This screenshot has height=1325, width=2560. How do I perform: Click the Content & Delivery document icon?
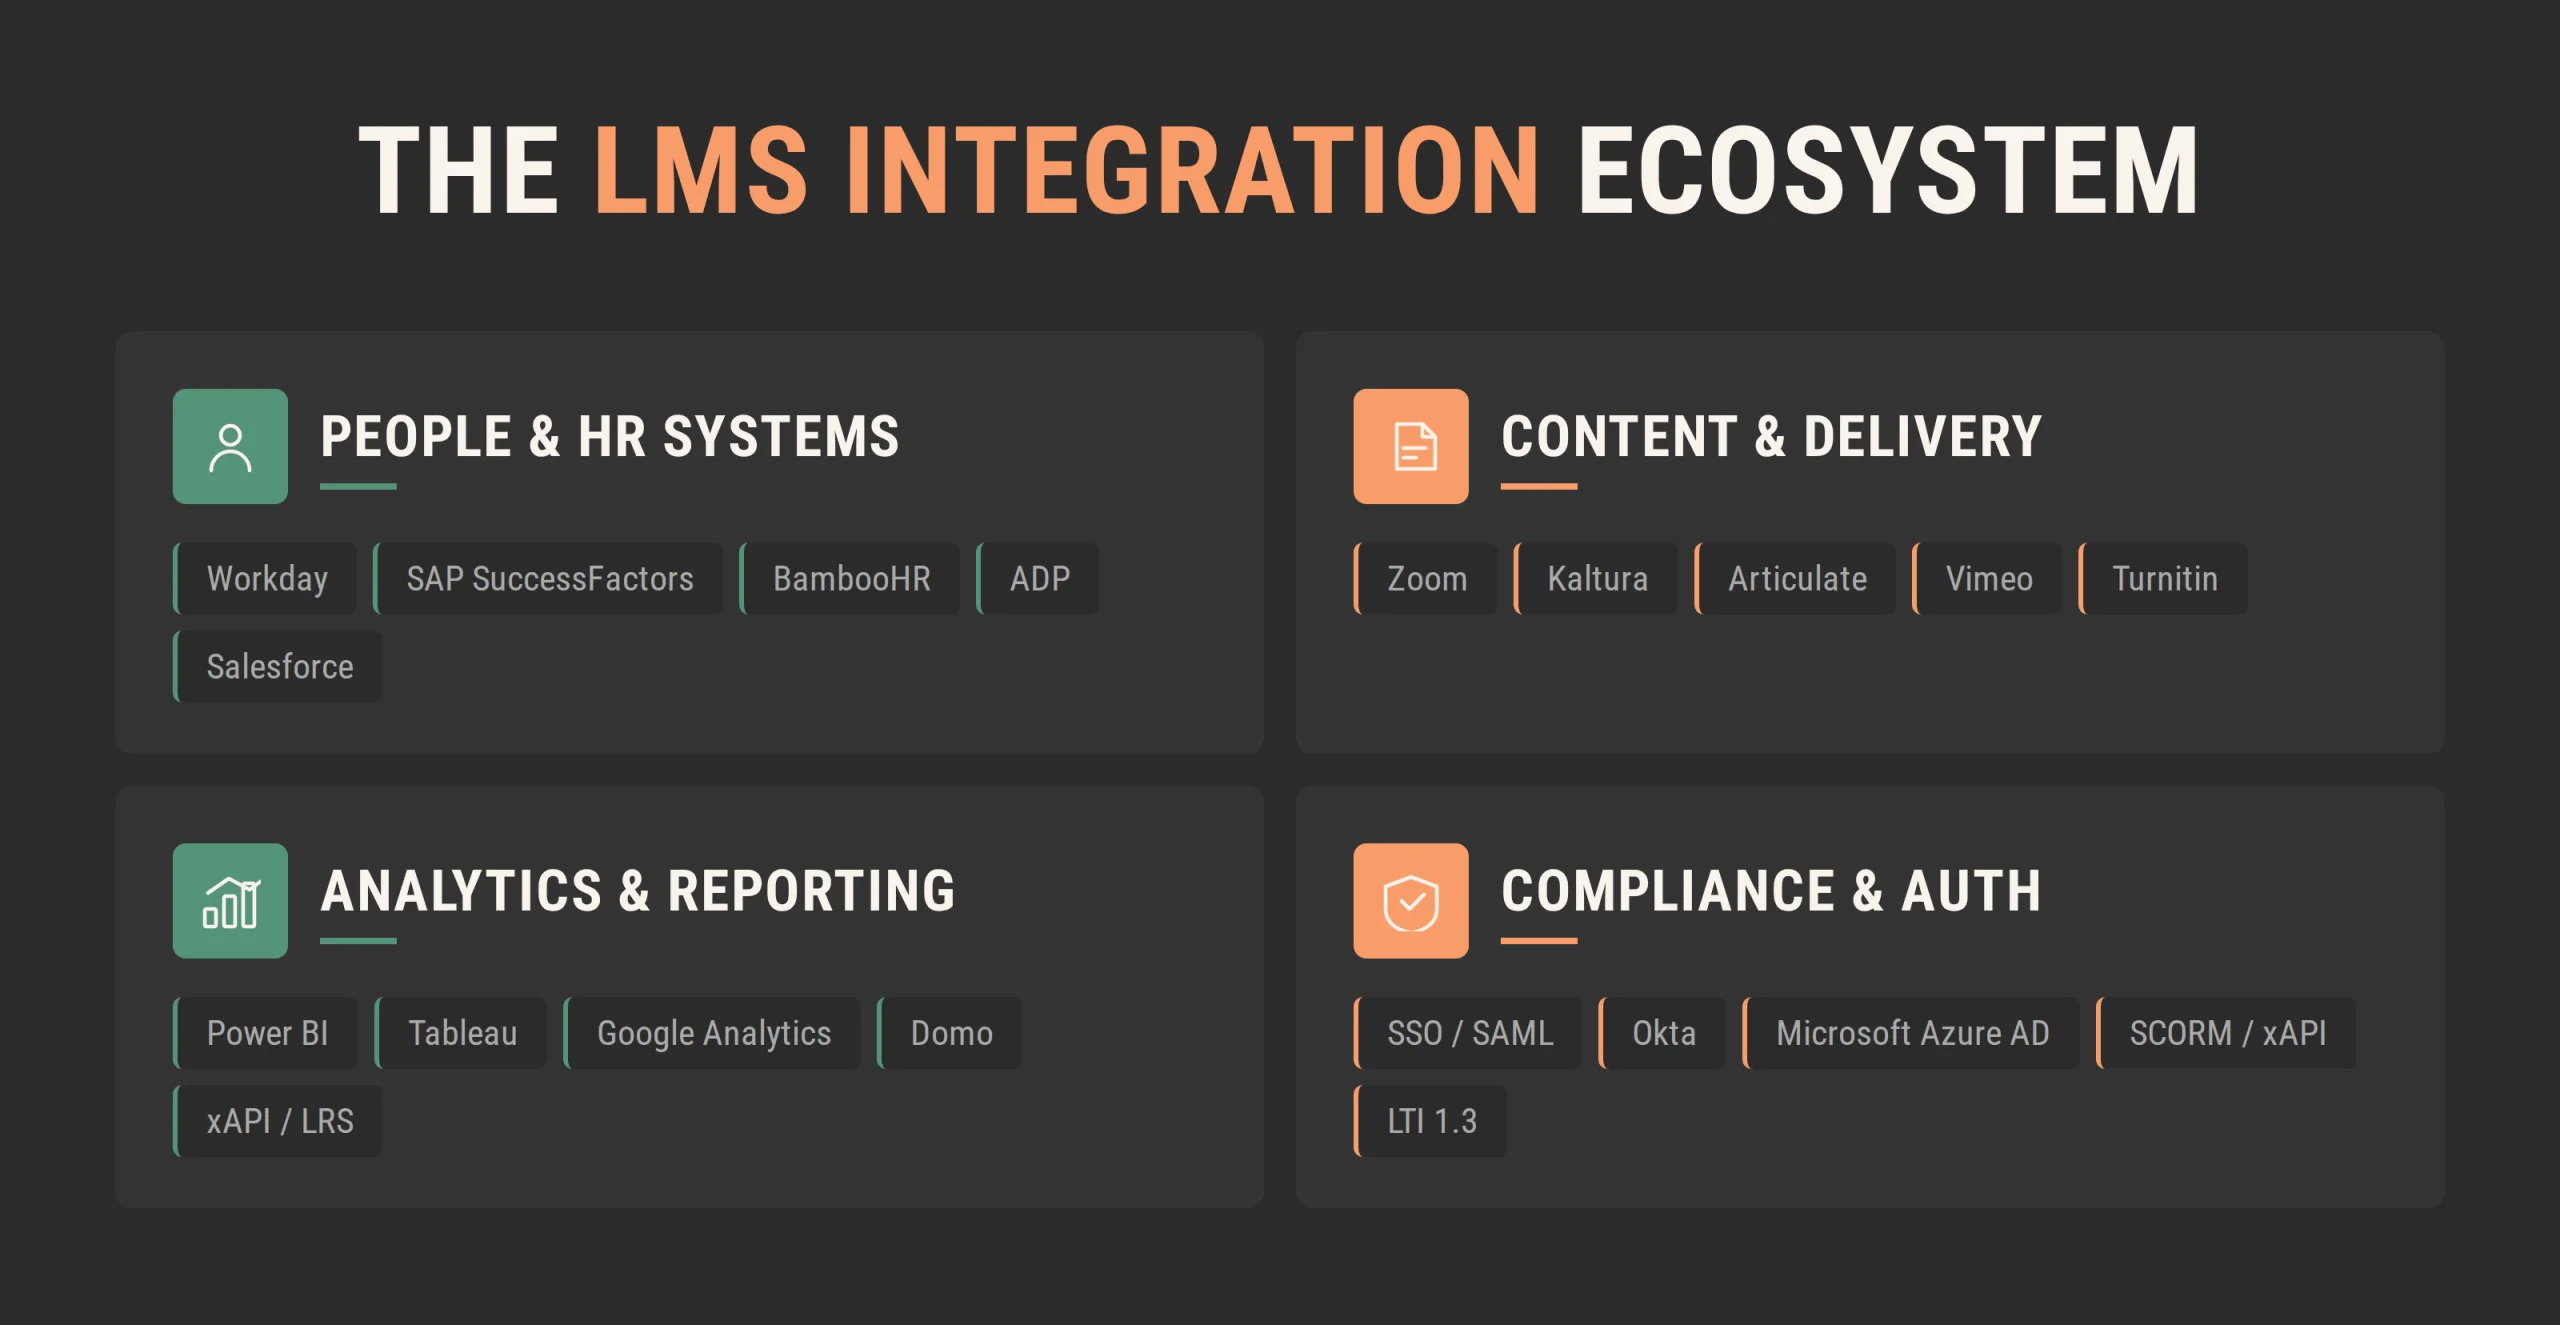tap(1411, 446)
